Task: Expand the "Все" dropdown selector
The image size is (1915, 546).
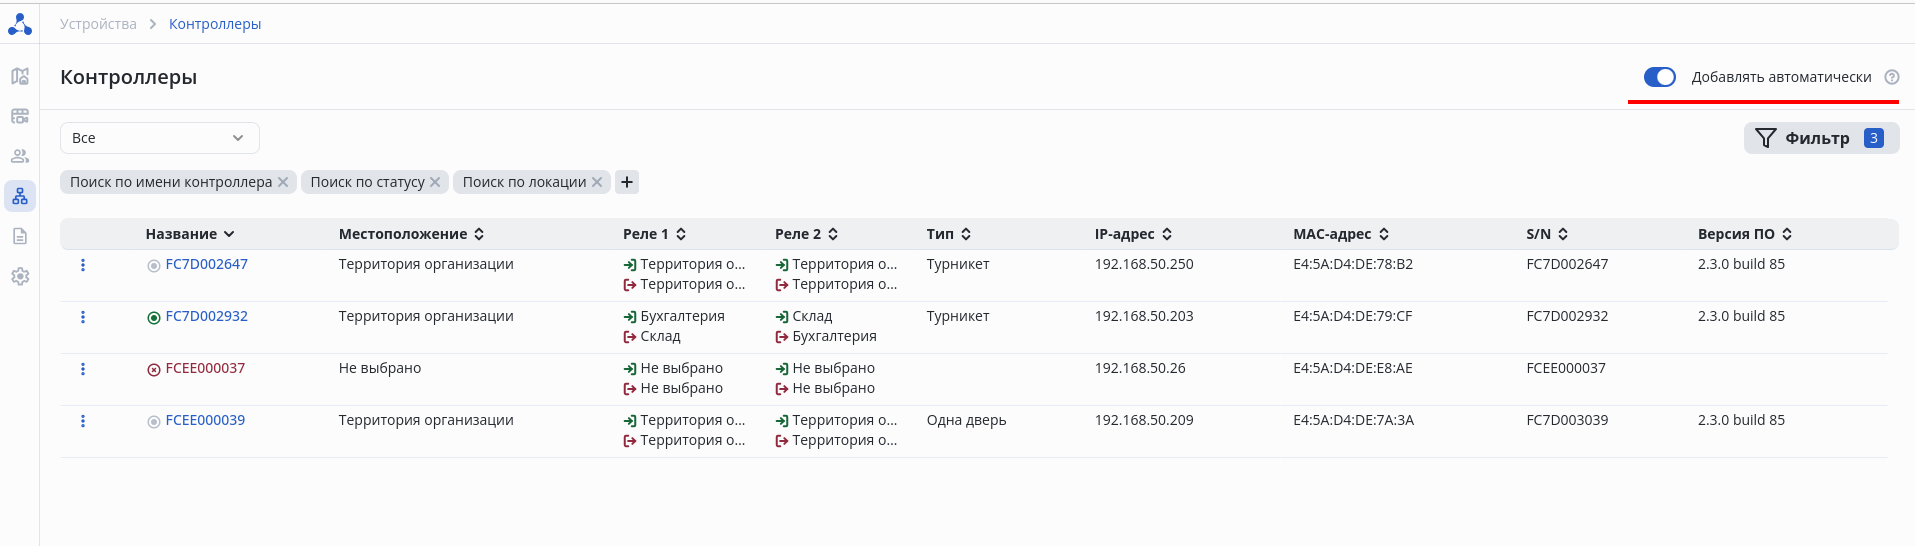Action: pyautogui.click(x=160, y=138)
